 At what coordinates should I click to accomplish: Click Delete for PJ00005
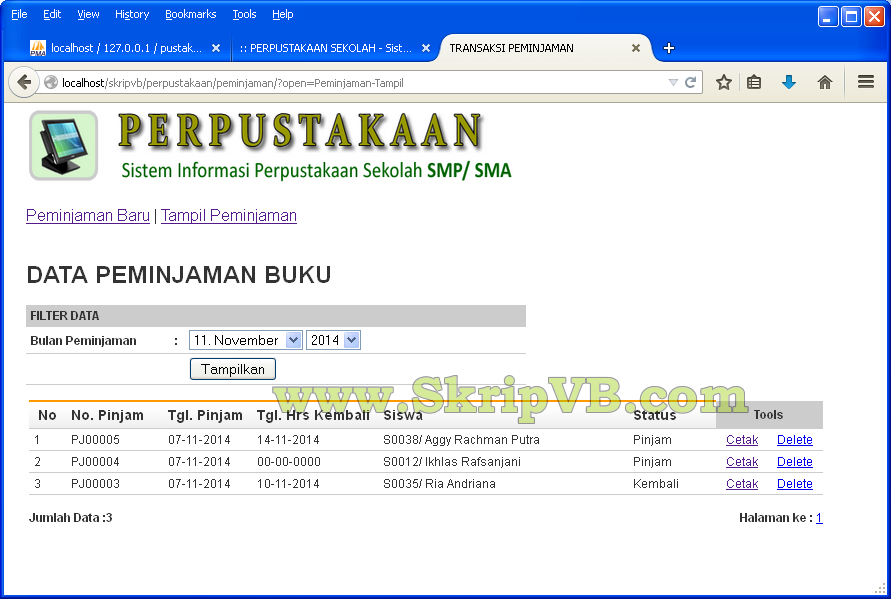[x=794, y=440]
